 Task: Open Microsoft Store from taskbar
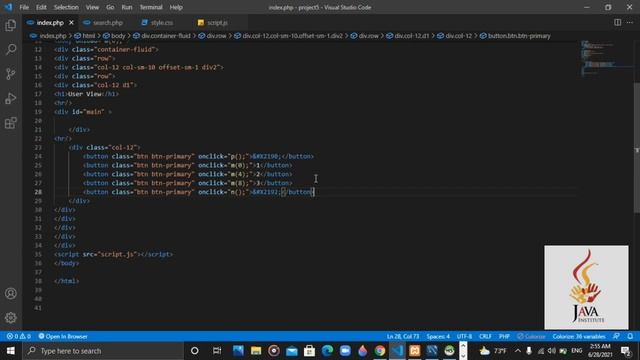tap(309, 351)
